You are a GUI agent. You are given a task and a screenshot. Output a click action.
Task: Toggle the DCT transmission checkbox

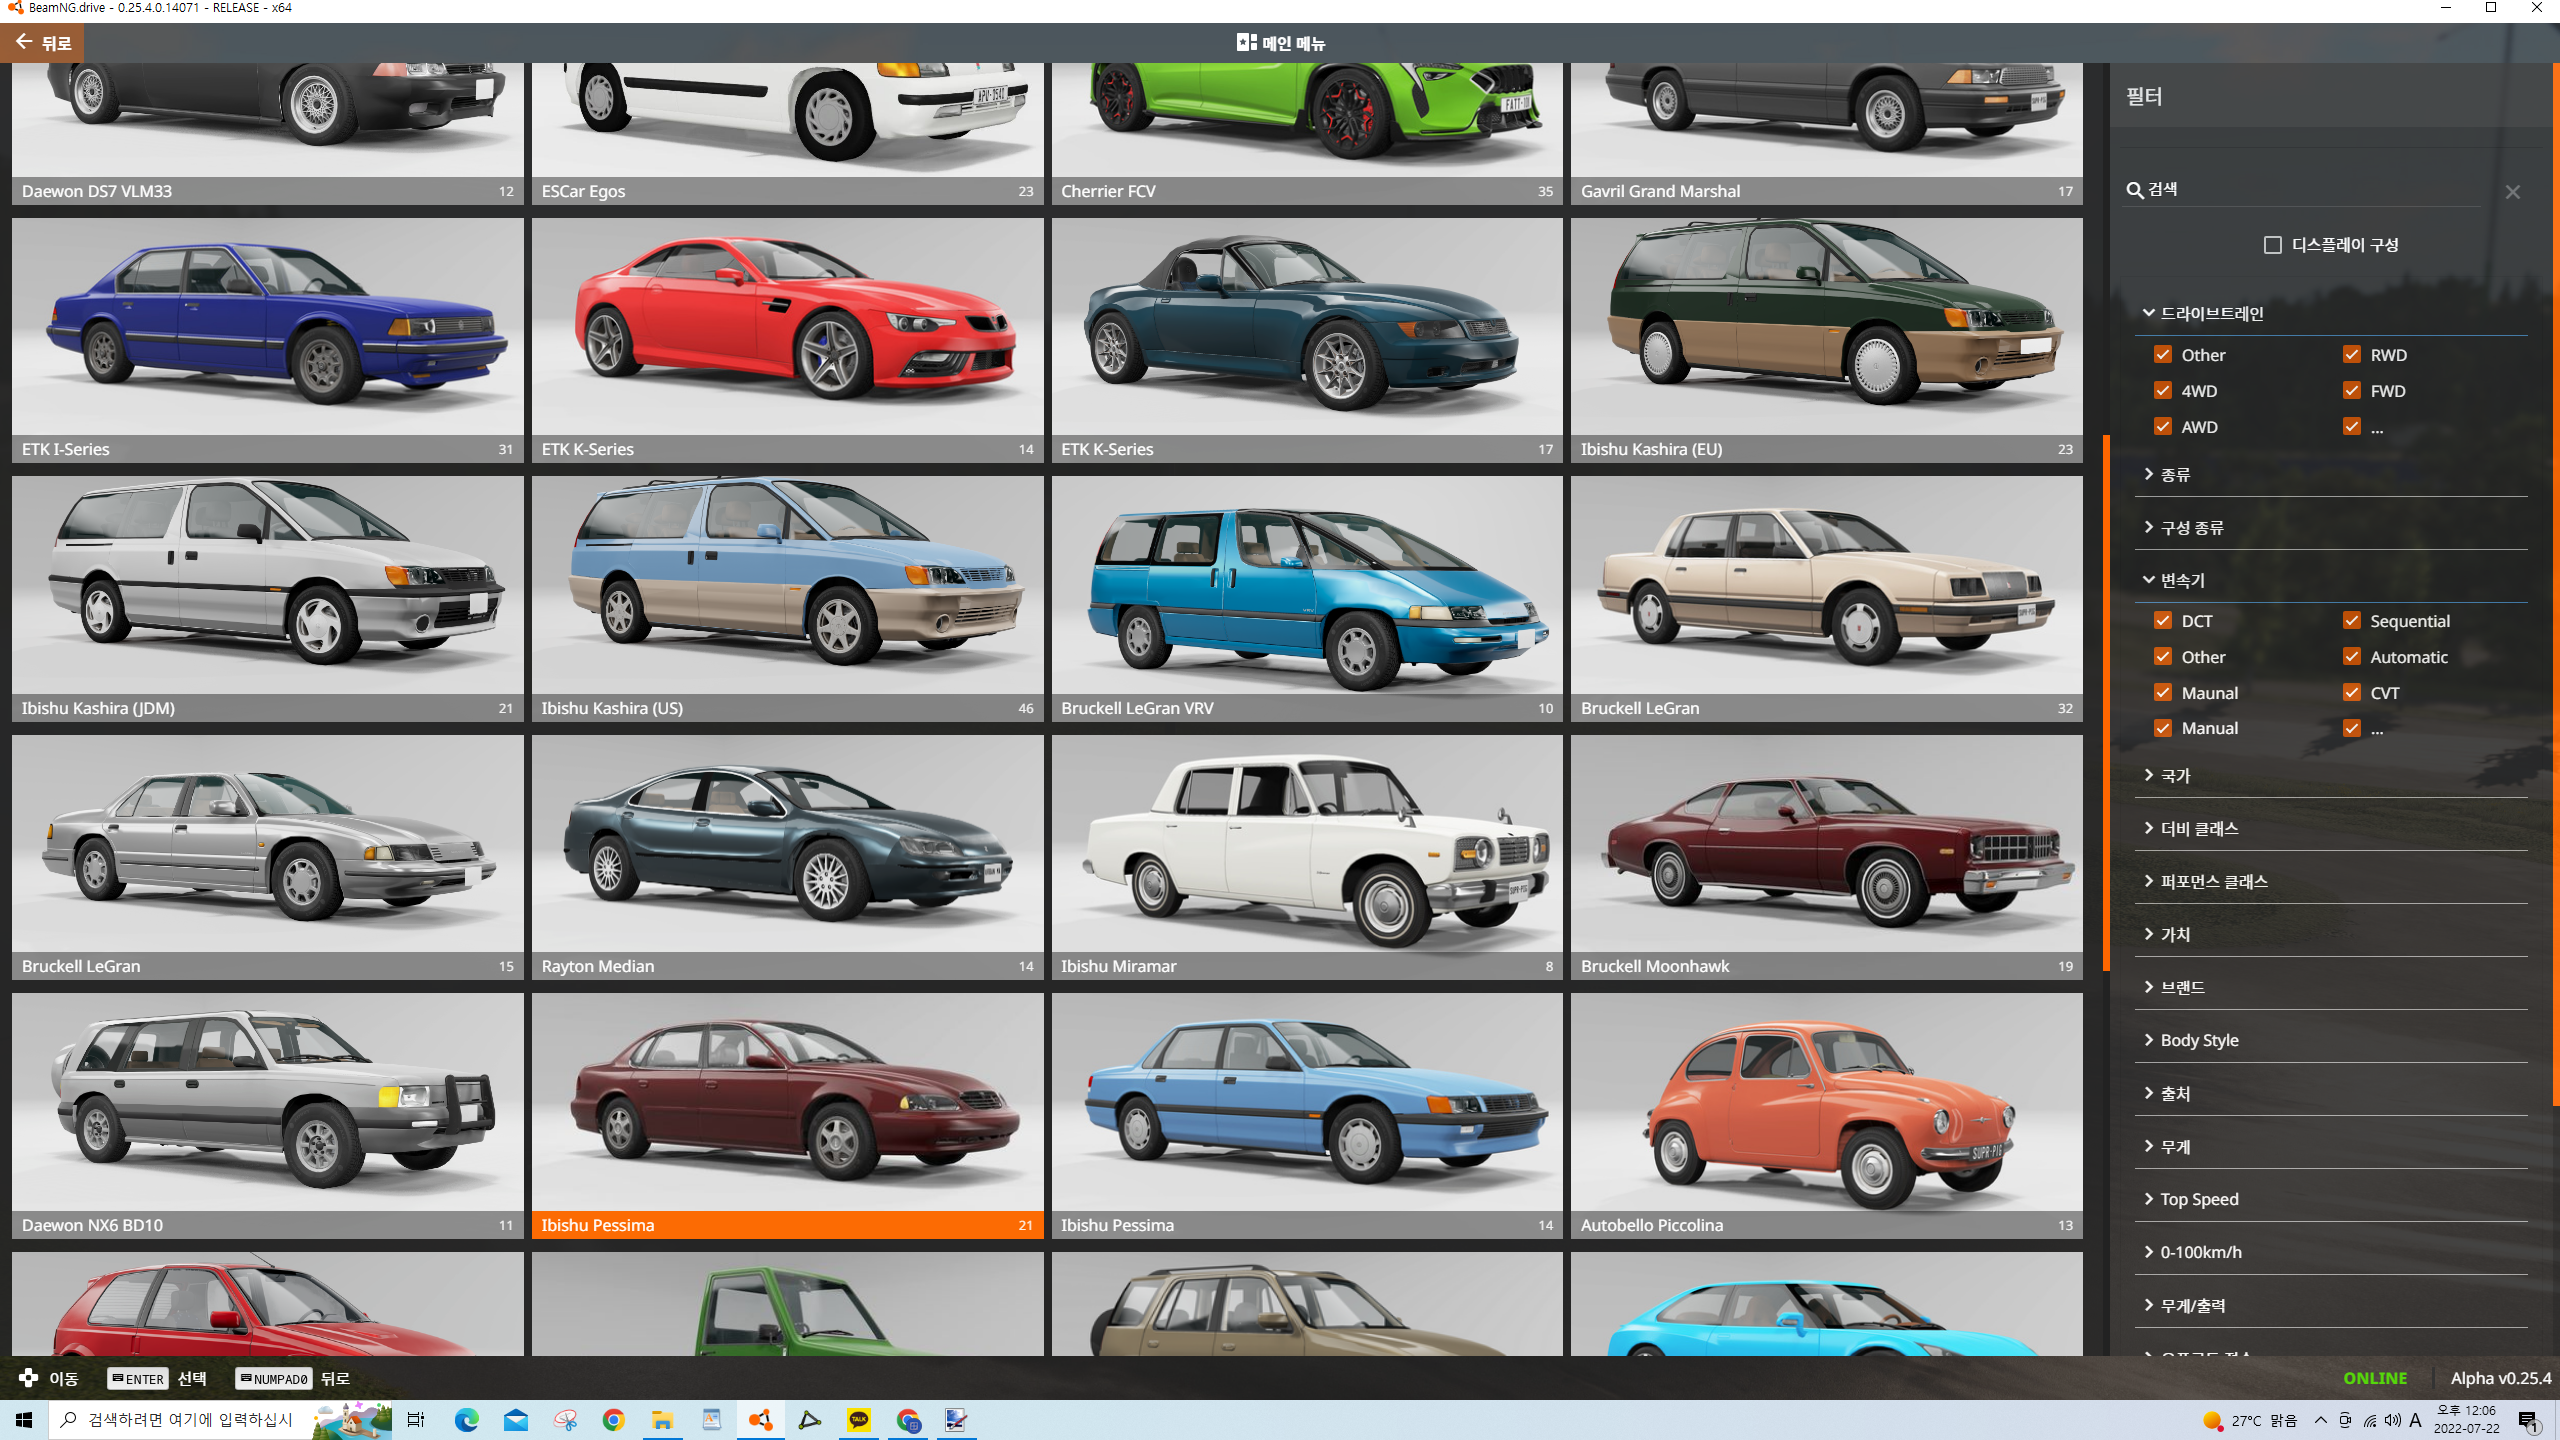(x=2163, y=621)
